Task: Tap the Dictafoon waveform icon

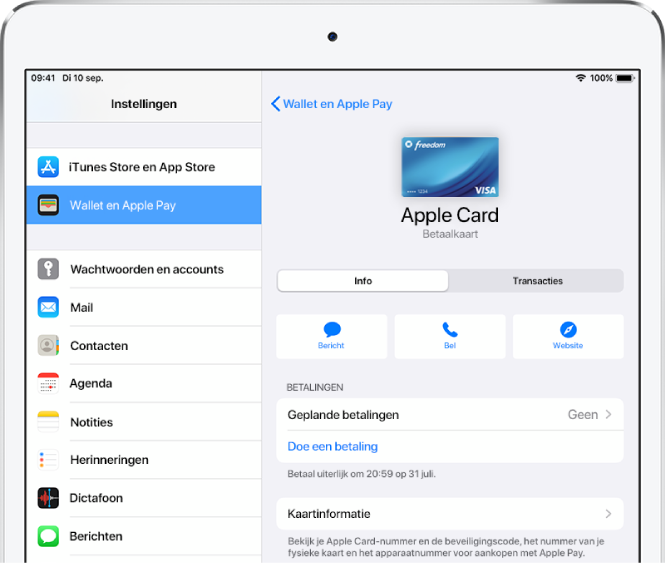Action: pyautogui.click(x=48, y=498)
